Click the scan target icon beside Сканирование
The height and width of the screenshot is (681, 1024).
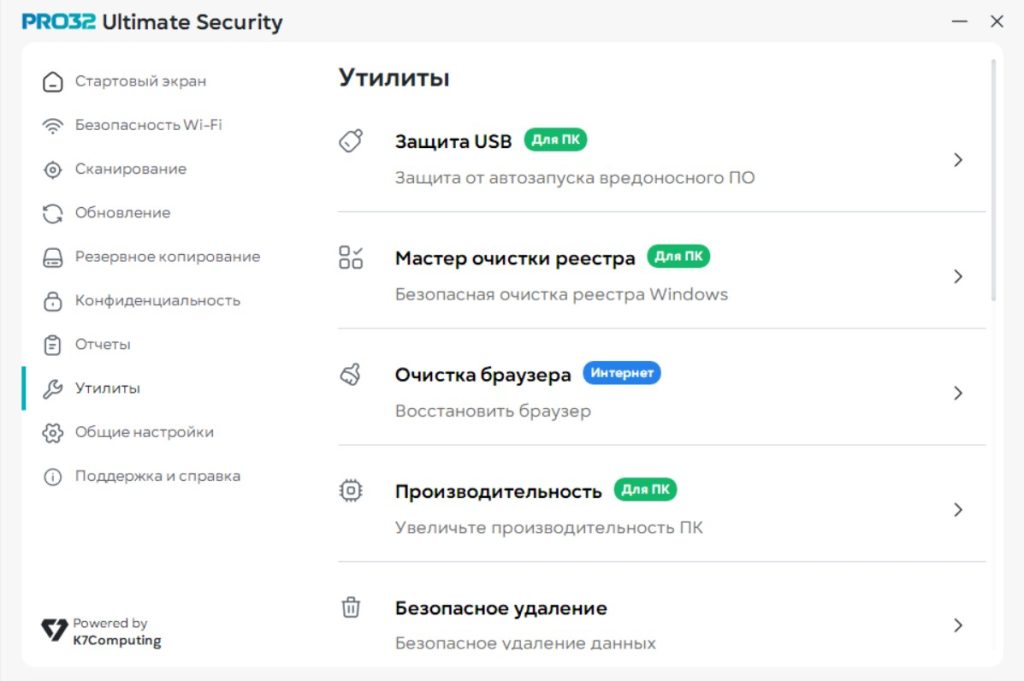[x=52, y=170]
